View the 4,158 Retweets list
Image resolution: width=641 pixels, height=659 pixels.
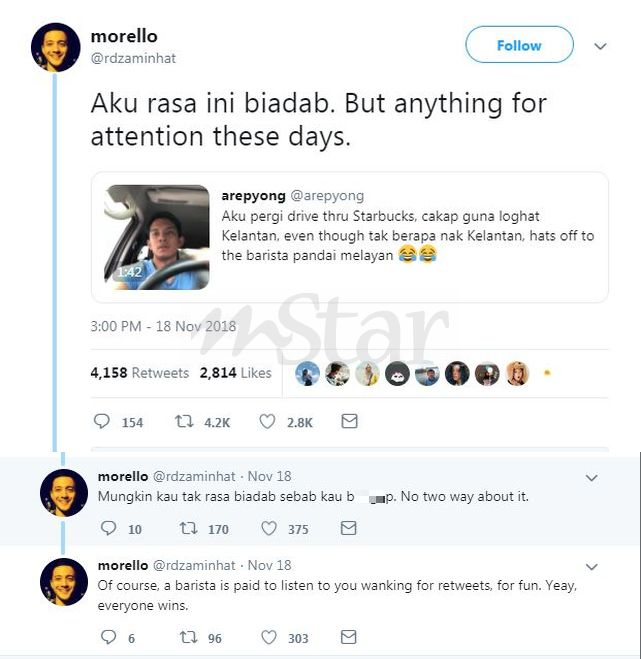click(x=139, y=373)
